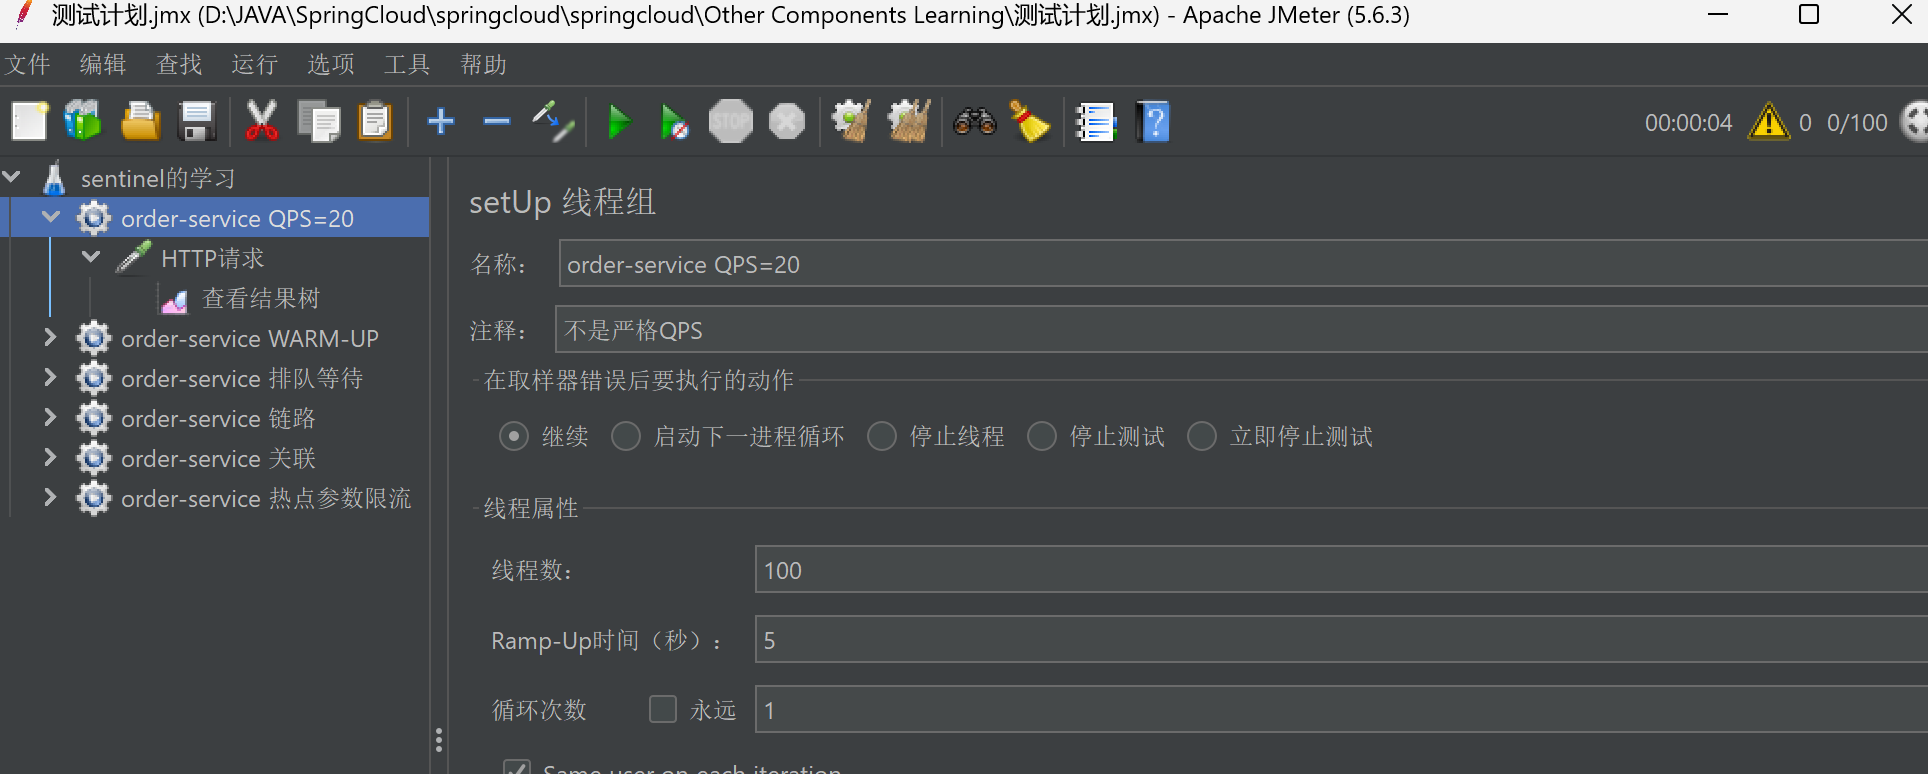This screenshot has height=774, width=1928.
Task: Collapse the sentinel的学习 test plan node
Action: [x=12, y=177]
